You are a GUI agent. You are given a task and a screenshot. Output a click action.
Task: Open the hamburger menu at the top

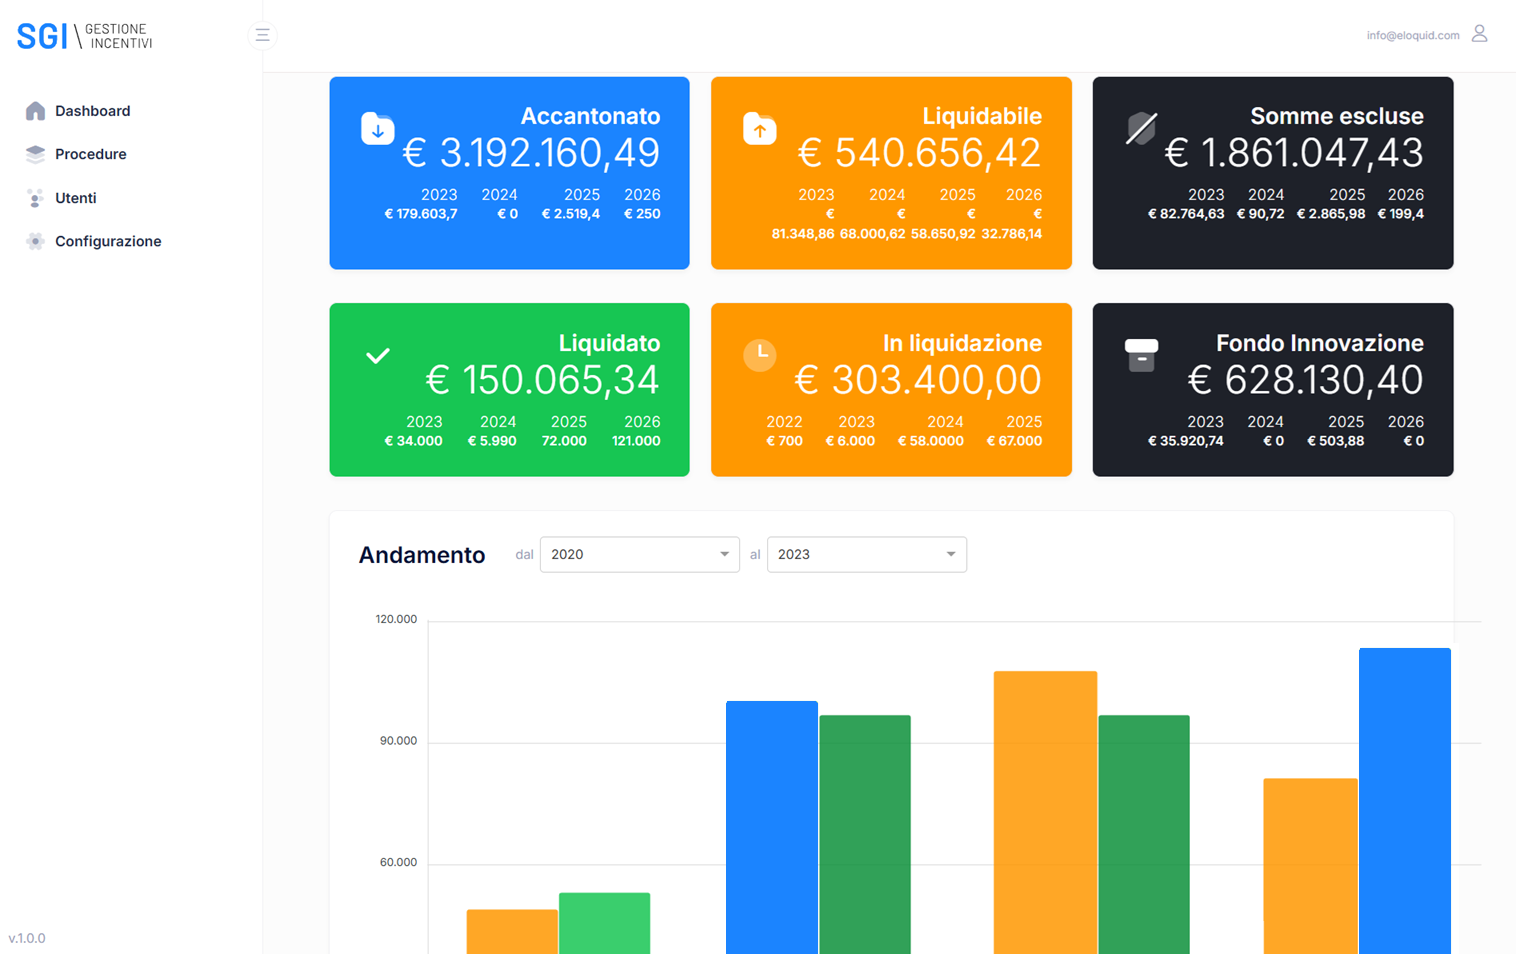pyautogui.click(x=262, y=34)
